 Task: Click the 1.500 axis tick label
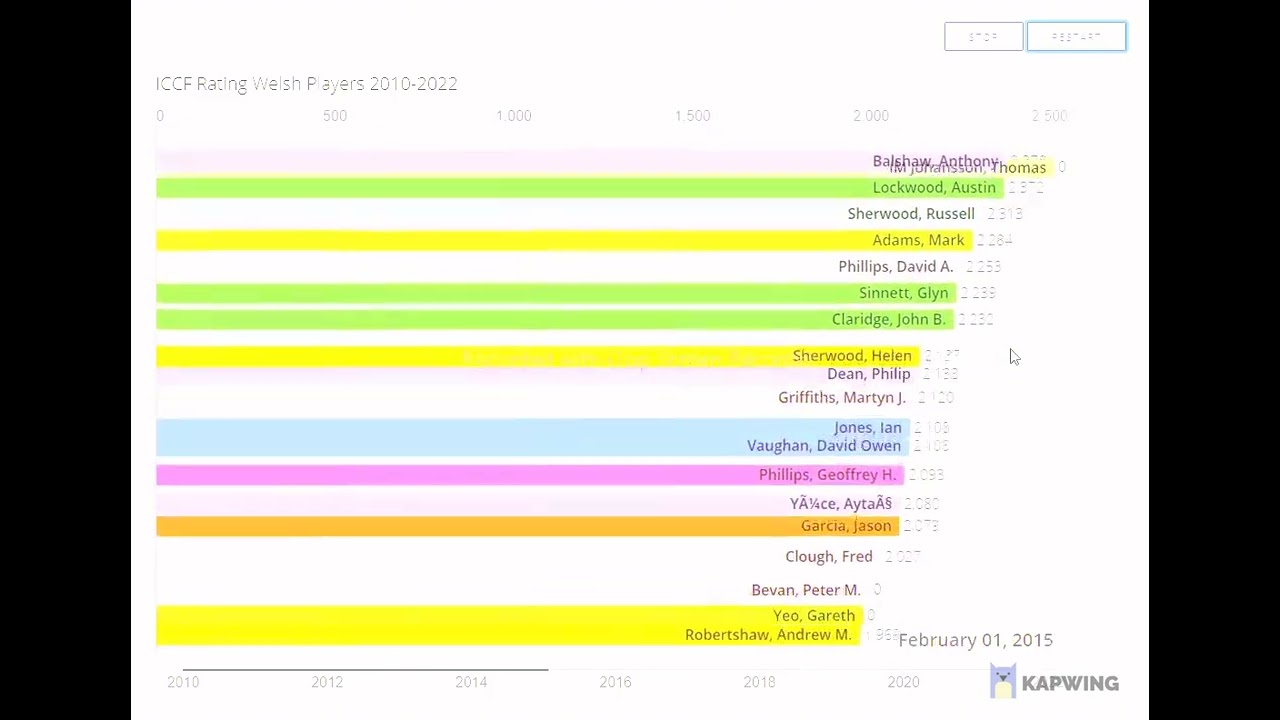coord(692,116)
